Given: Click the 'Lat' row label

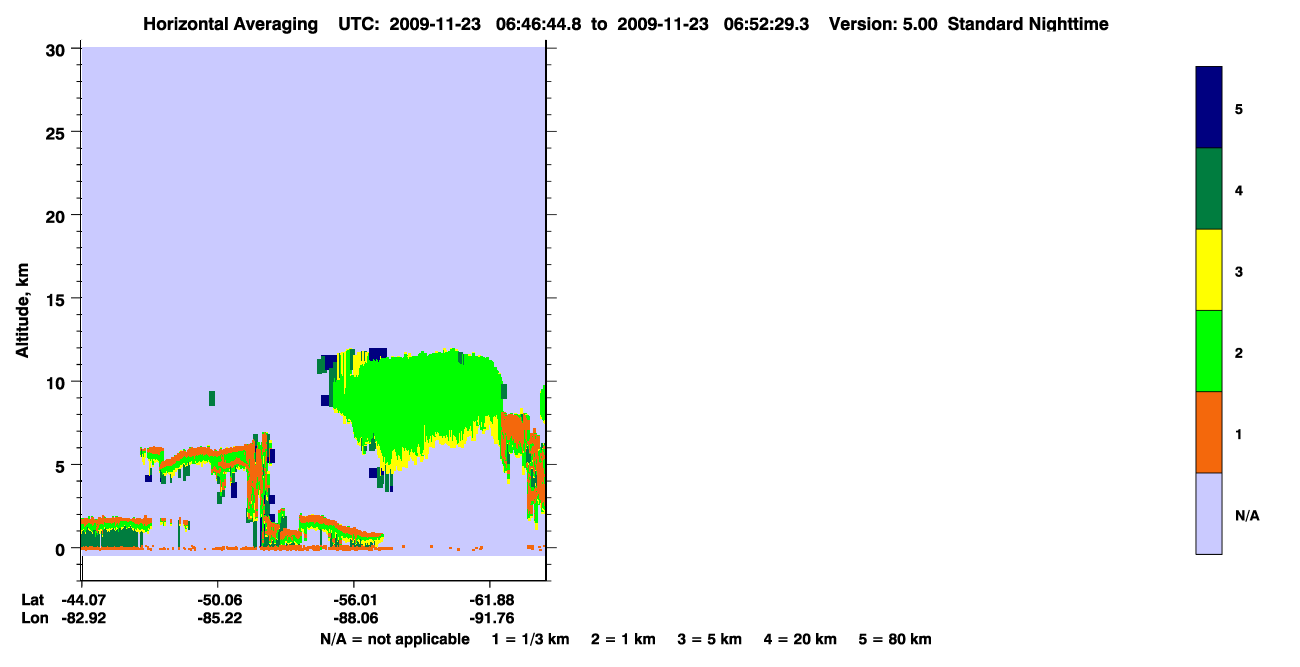Looking at the screenshot, I should (33, 600).
